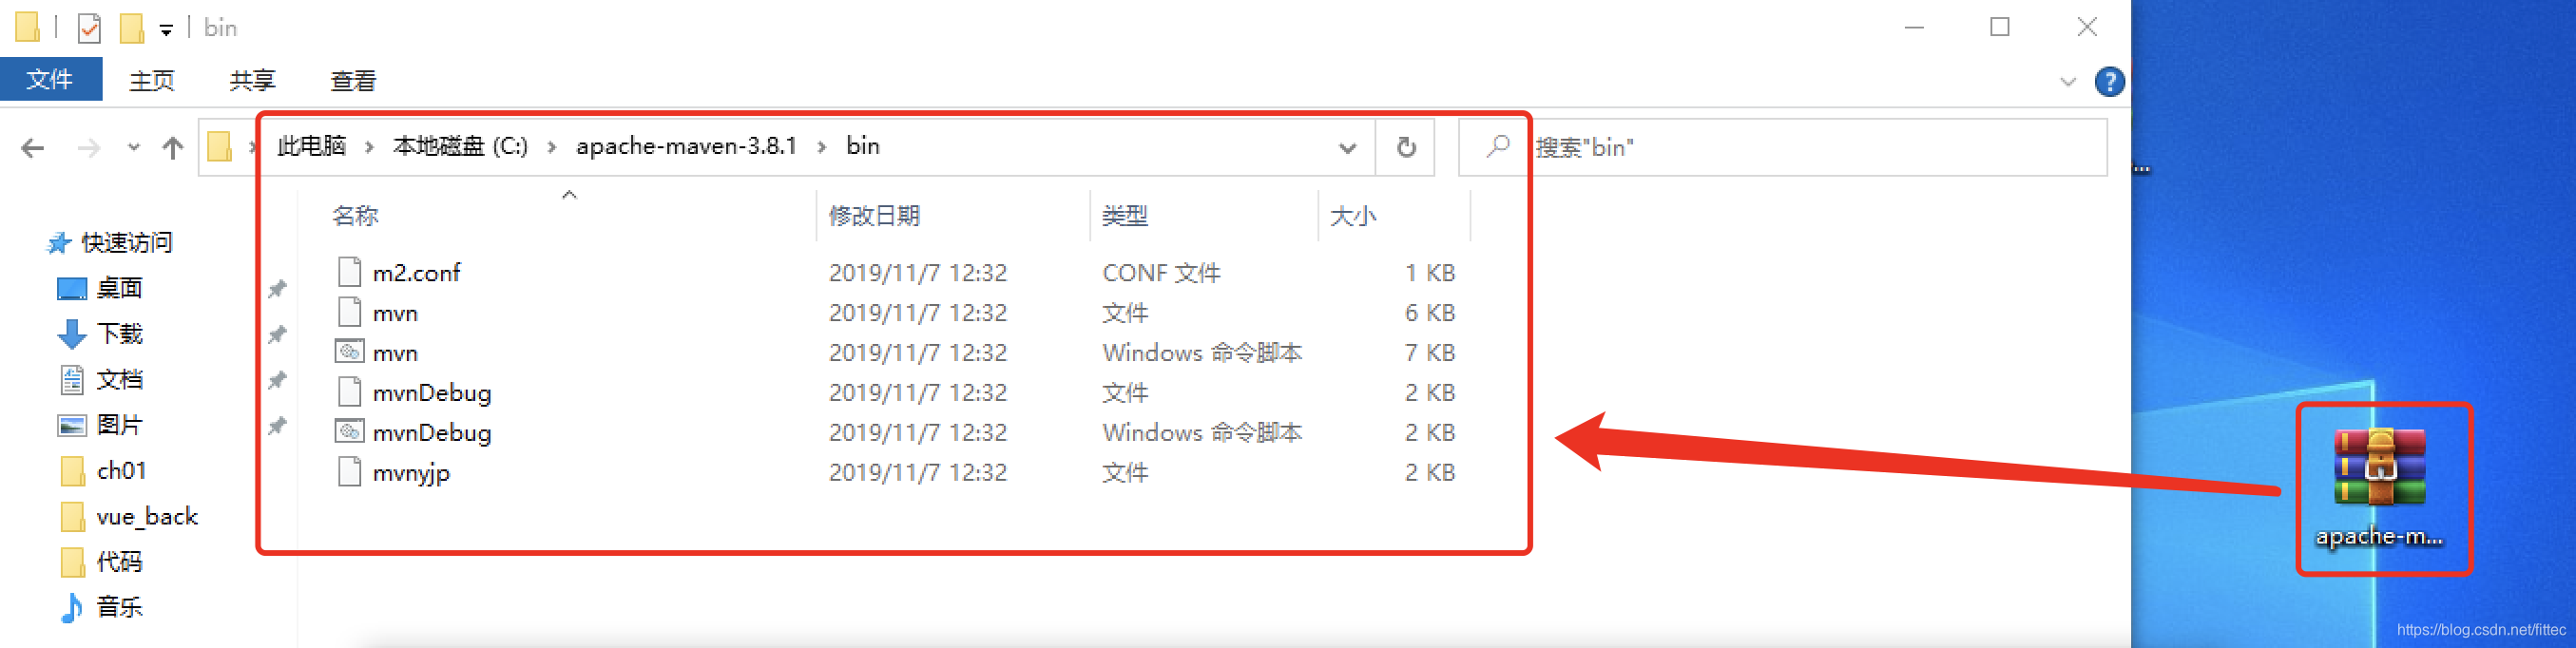Open ch01 folder in navigation pane
2576x648 pixels.
coord(121,470)
